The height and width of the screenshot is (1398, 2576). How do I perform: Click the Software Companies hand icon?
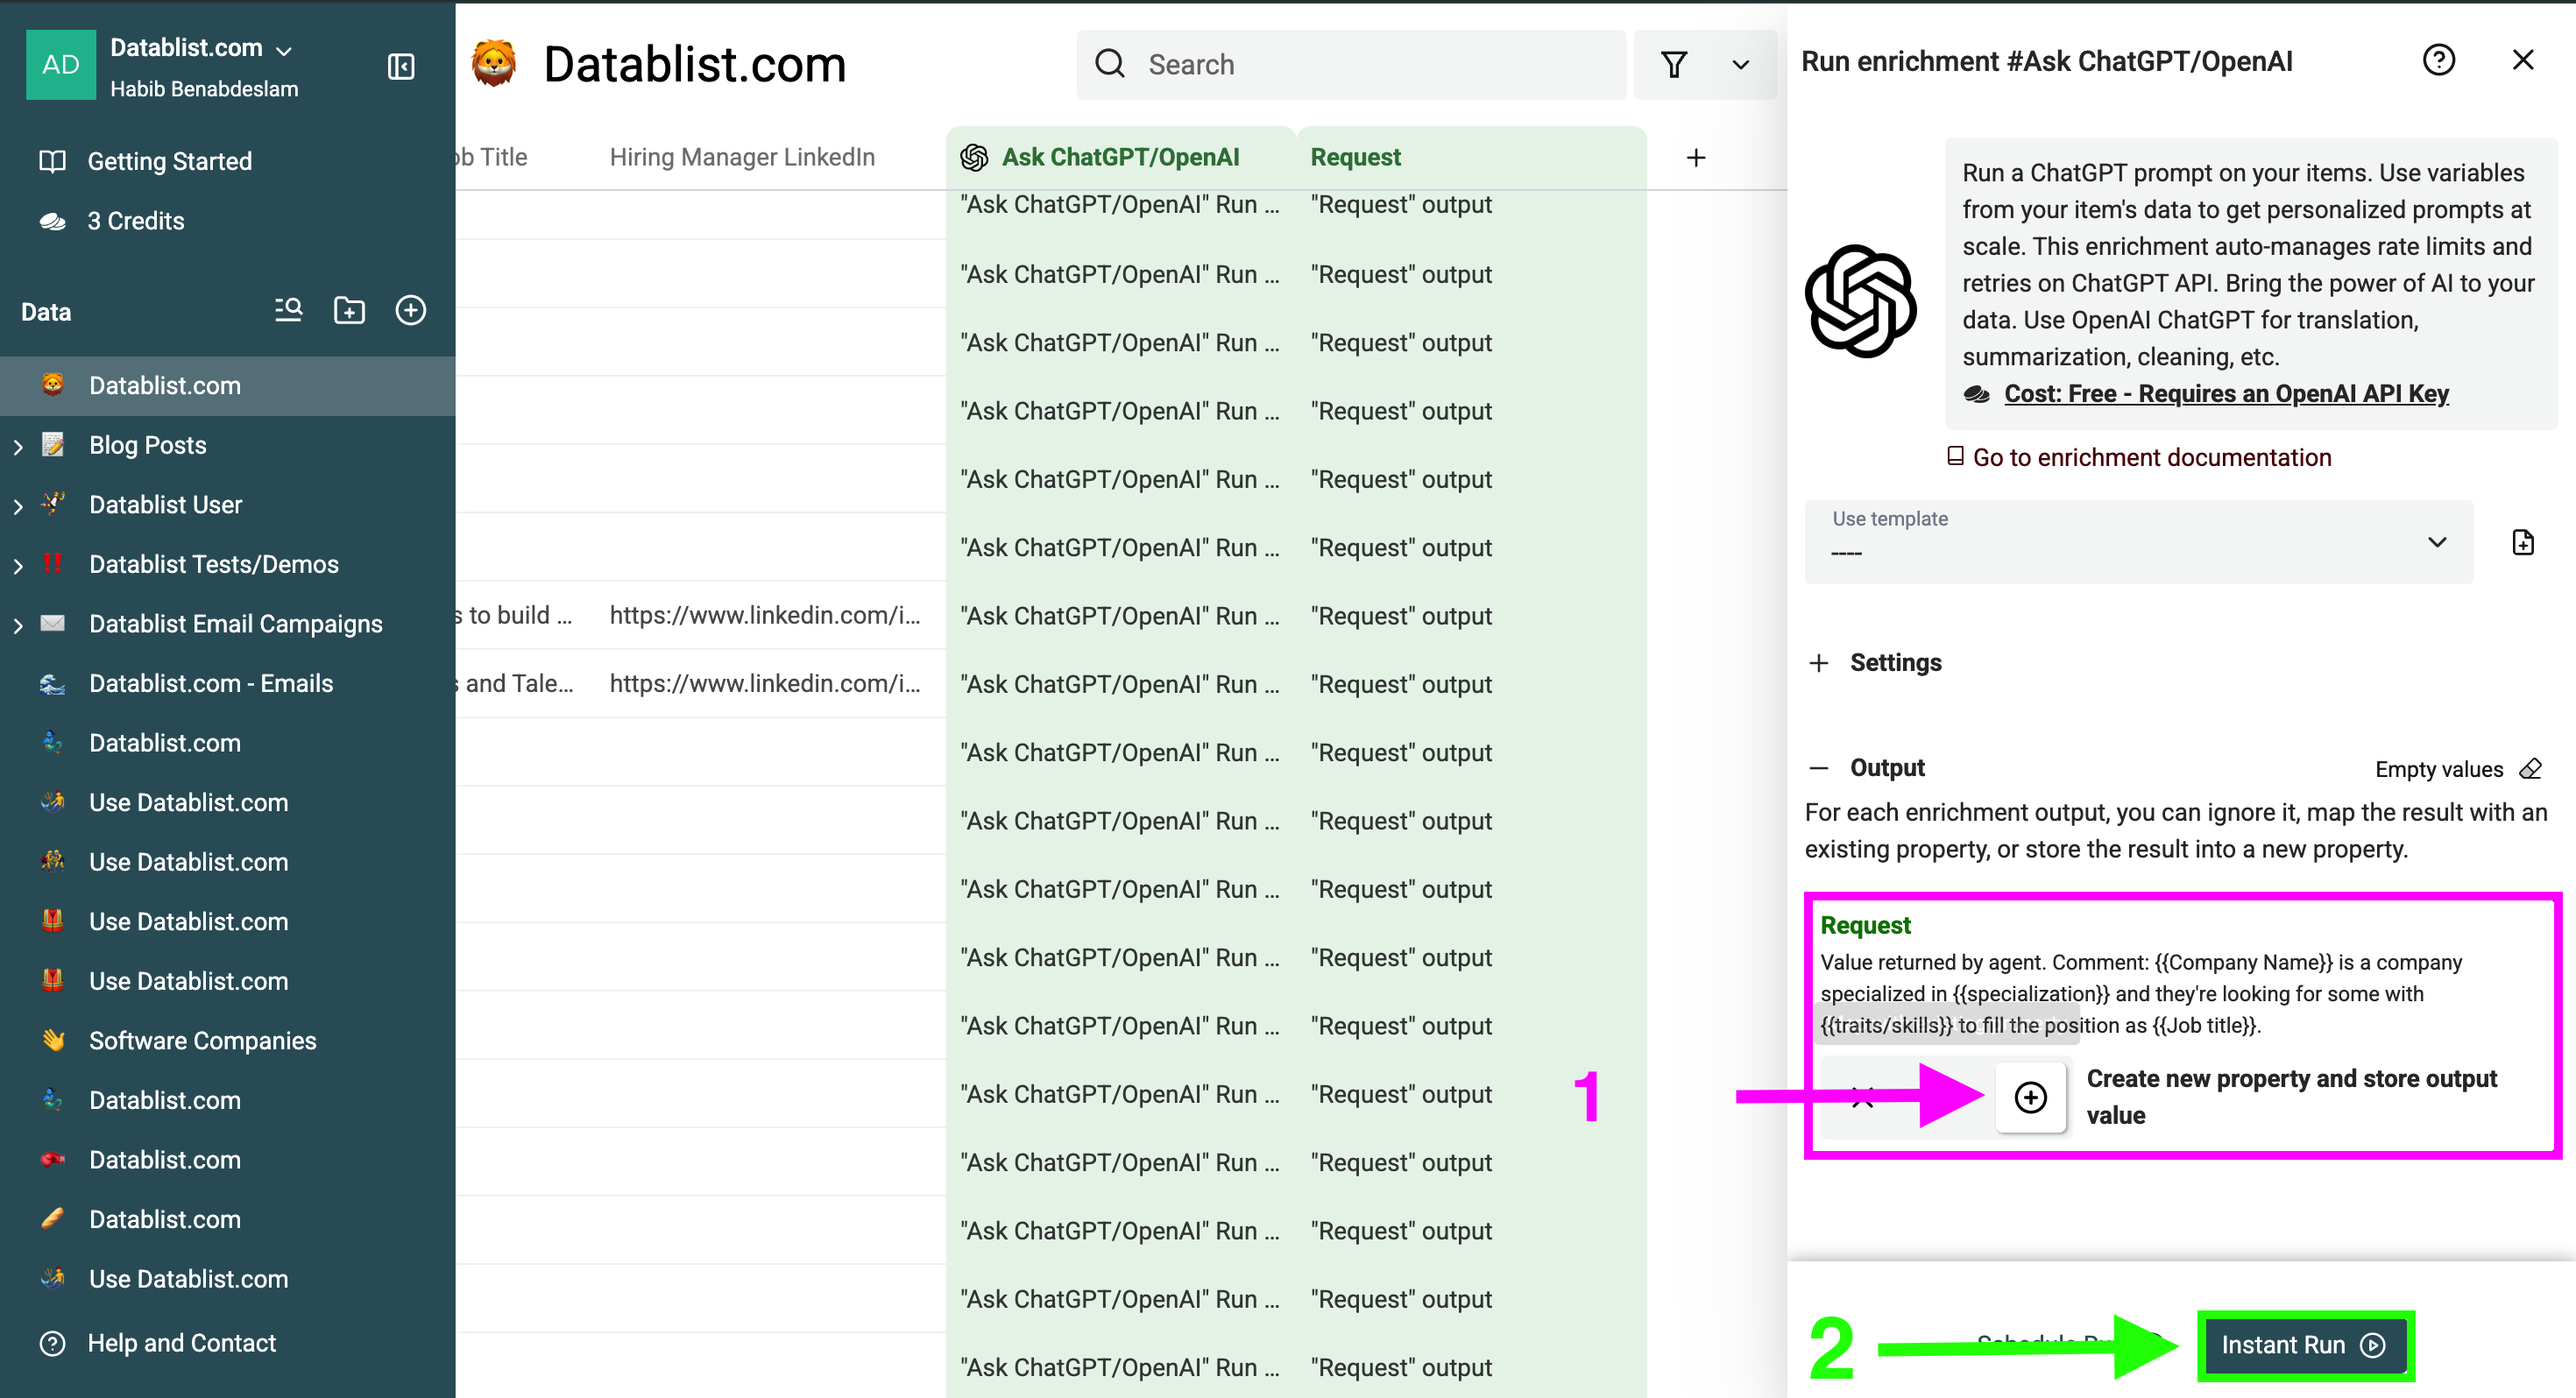click(53, 1040)
